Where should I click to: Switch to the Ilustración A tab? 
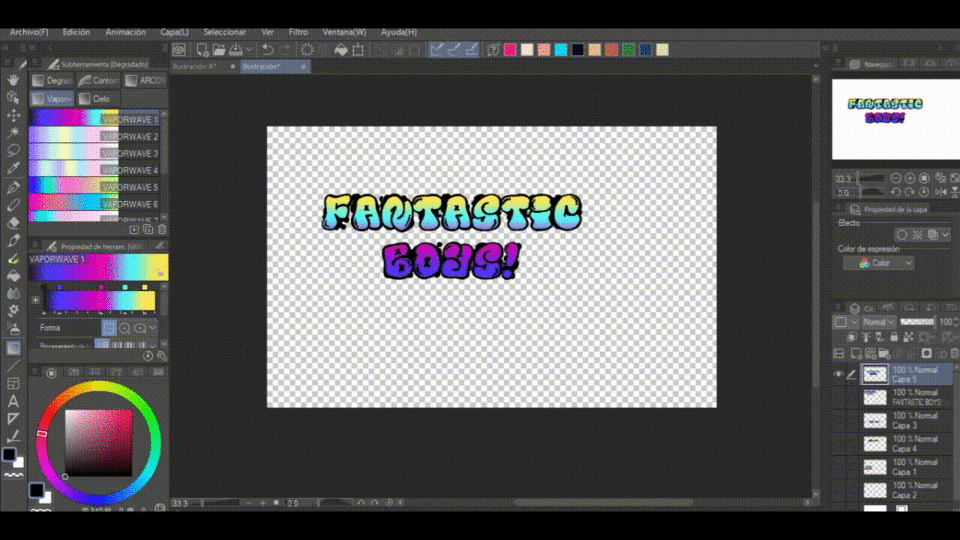point(194,66)
